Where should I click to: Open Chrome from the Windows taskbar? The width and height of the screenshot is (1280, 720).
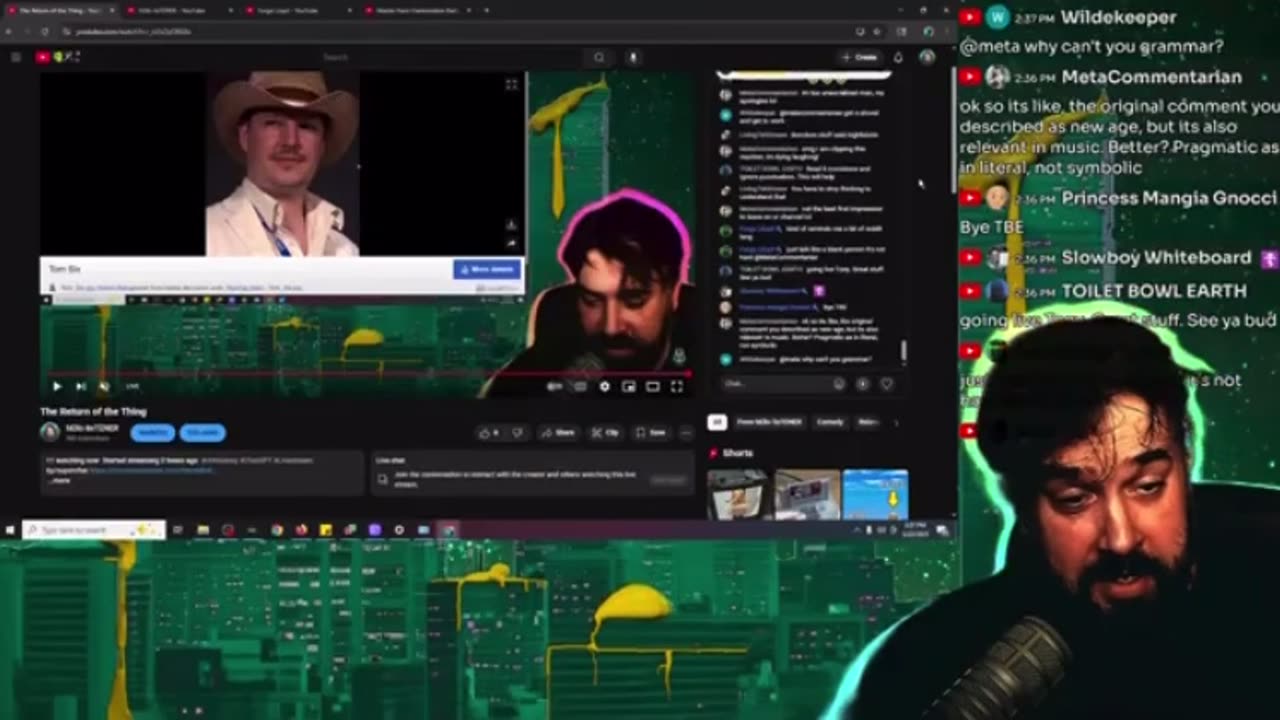tap(277, 530)
